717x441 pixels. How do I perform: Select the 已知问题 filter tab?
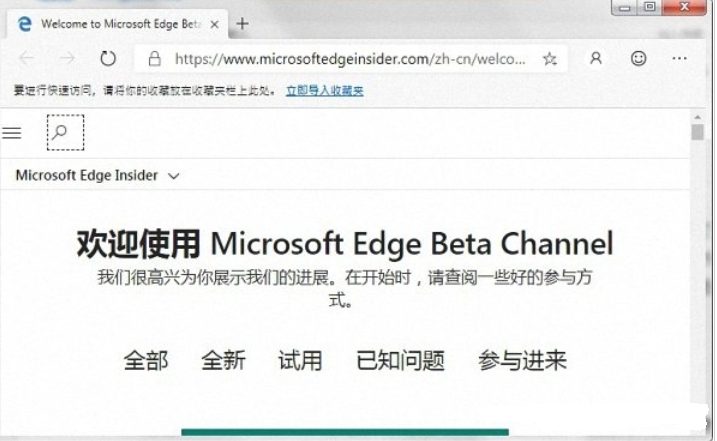(x=401, y=360)
